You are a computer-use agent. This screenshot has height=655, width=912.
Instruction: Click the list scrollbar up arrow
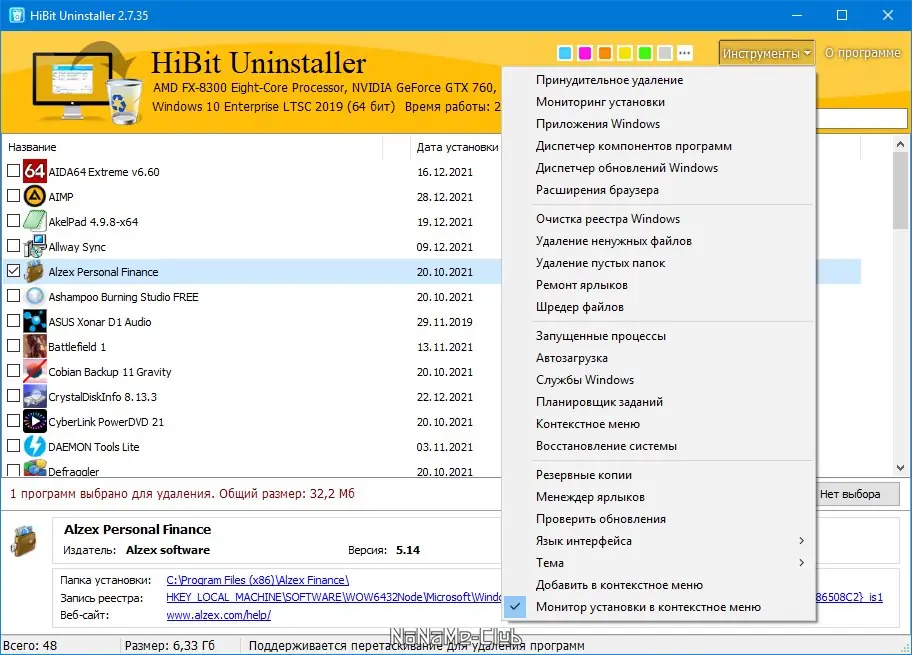pyautogui.click(x=900, y=144)
